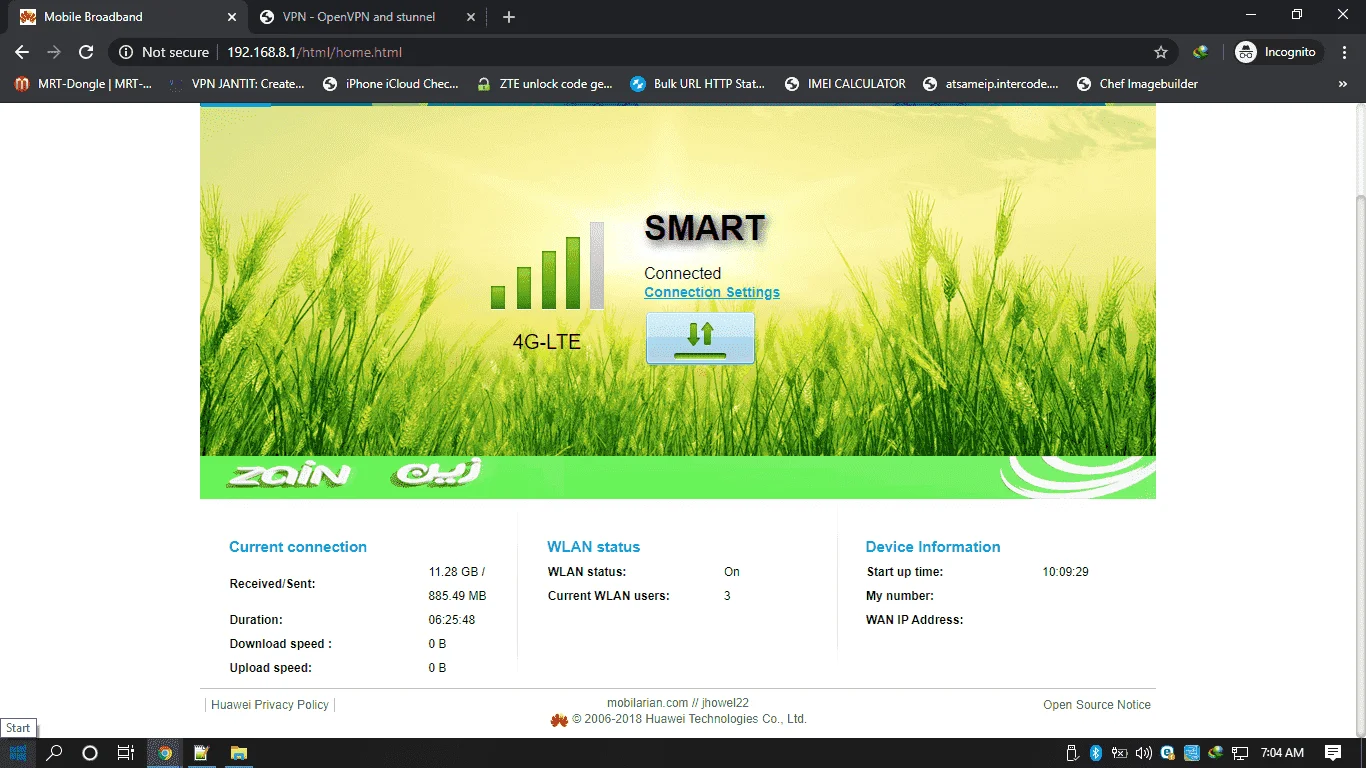Open the Windows Start menu

17,753
